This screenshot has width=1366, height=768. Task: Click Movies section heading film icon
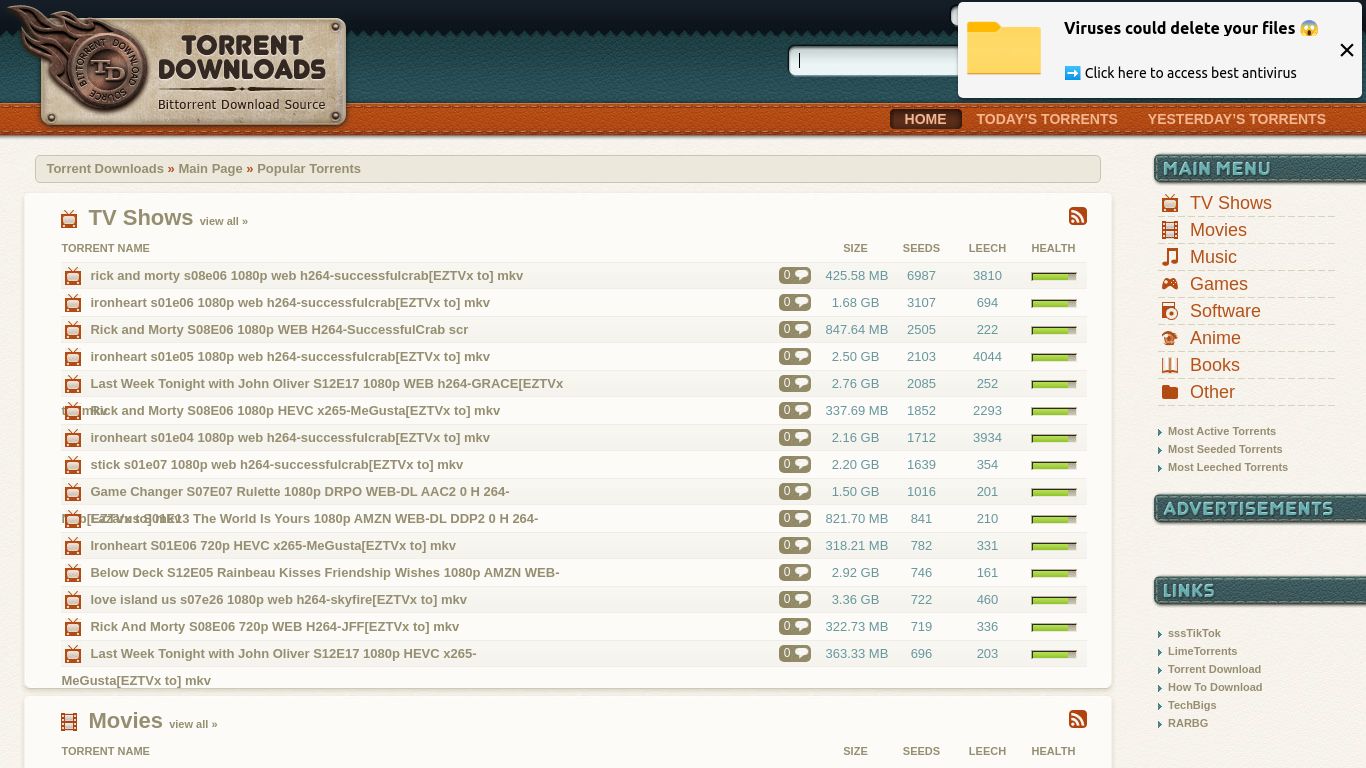(69, 722)
